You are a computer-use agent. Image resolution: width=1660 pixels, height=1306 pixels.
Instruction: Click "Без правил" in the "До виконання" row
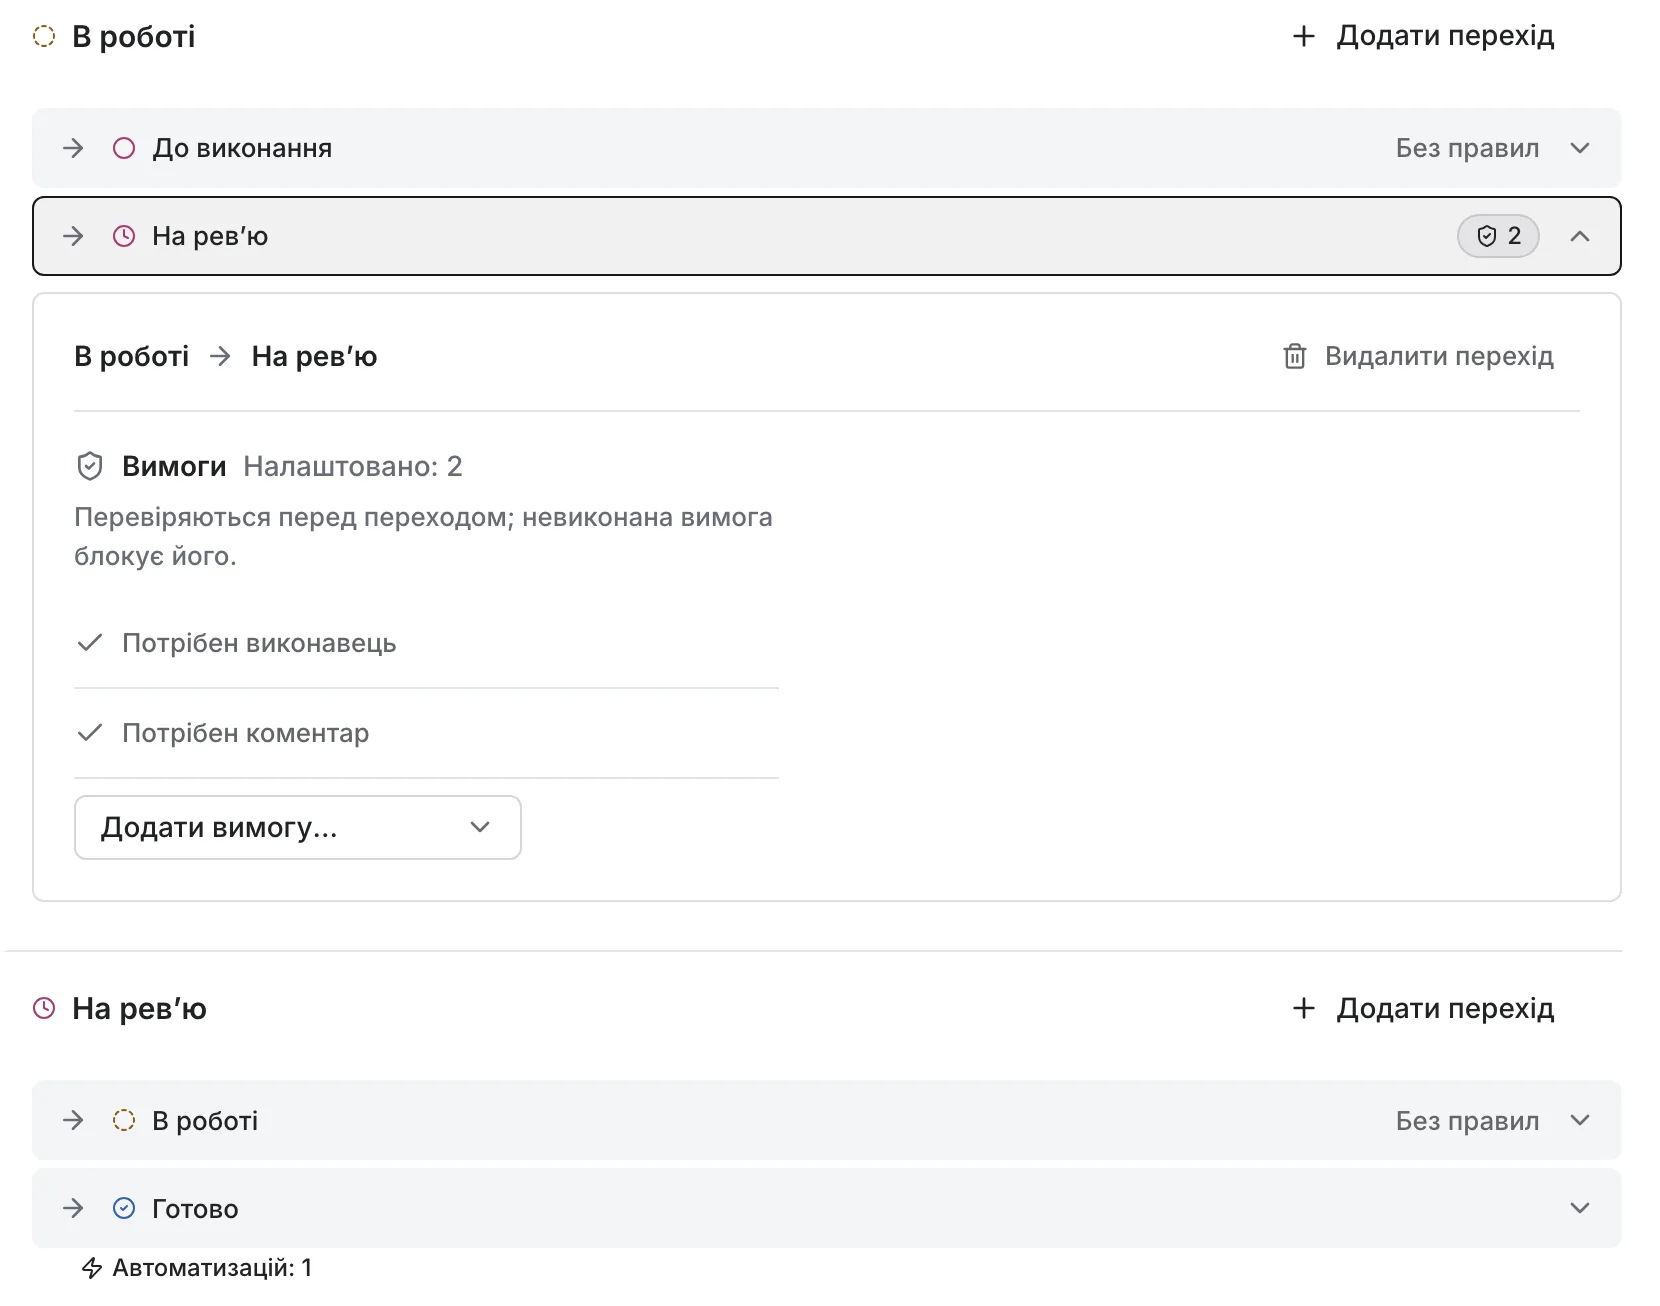coord(1467,148)
